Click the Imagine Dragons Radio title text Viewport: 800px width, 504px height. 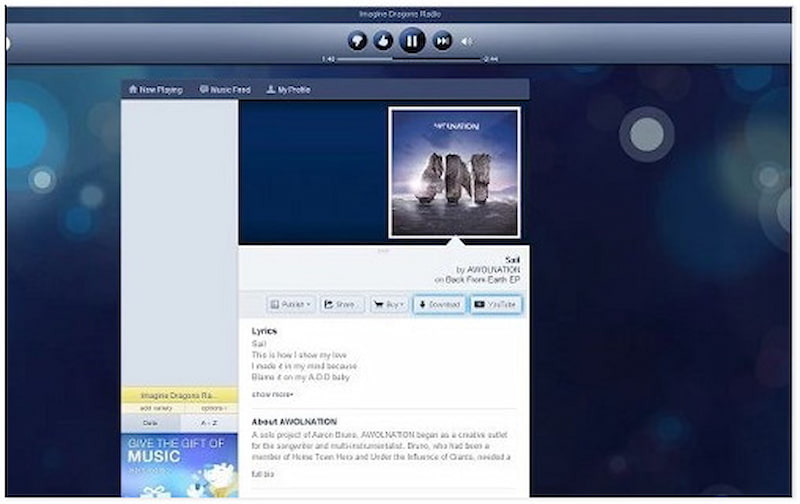click(399, 14)
